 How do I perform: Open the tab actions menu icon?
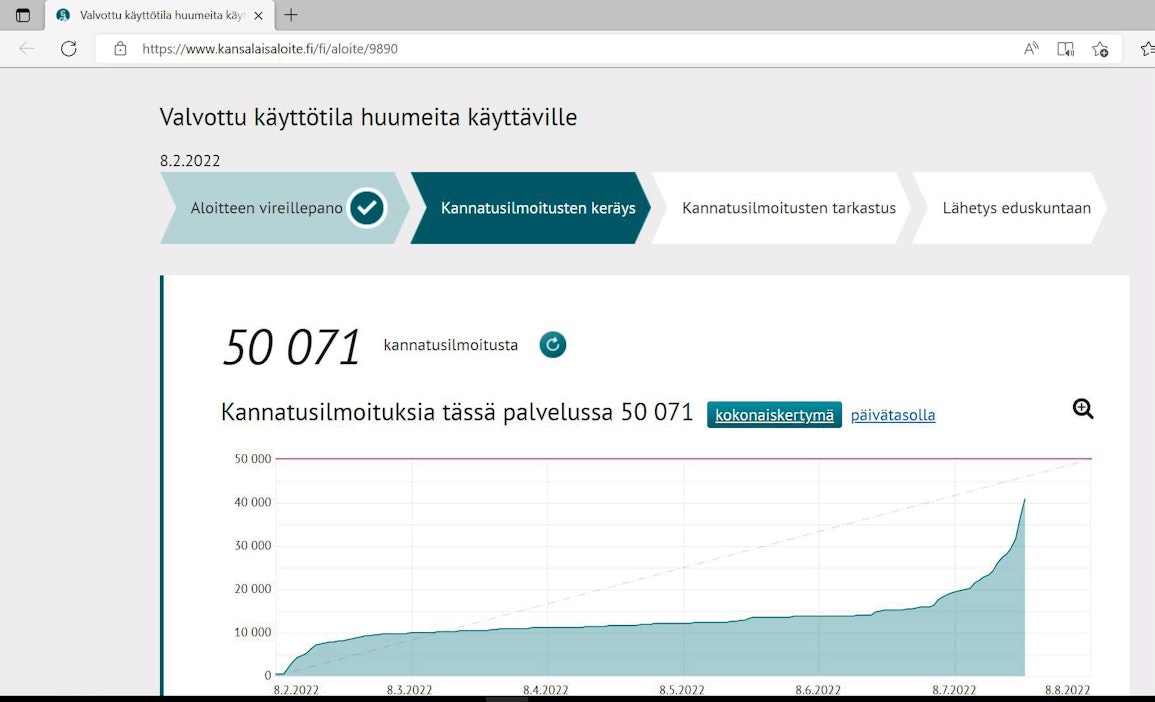[x=22, y=15]
